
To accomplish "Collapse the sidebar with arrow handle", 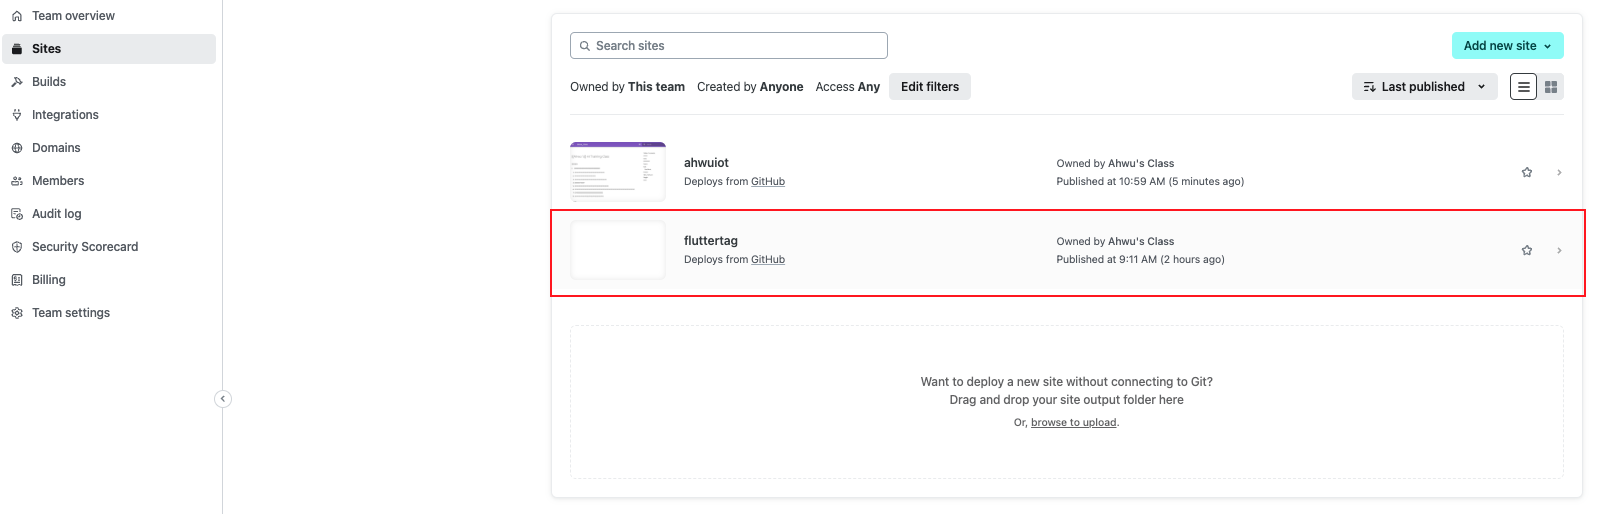I will click(x=223, y=399).
